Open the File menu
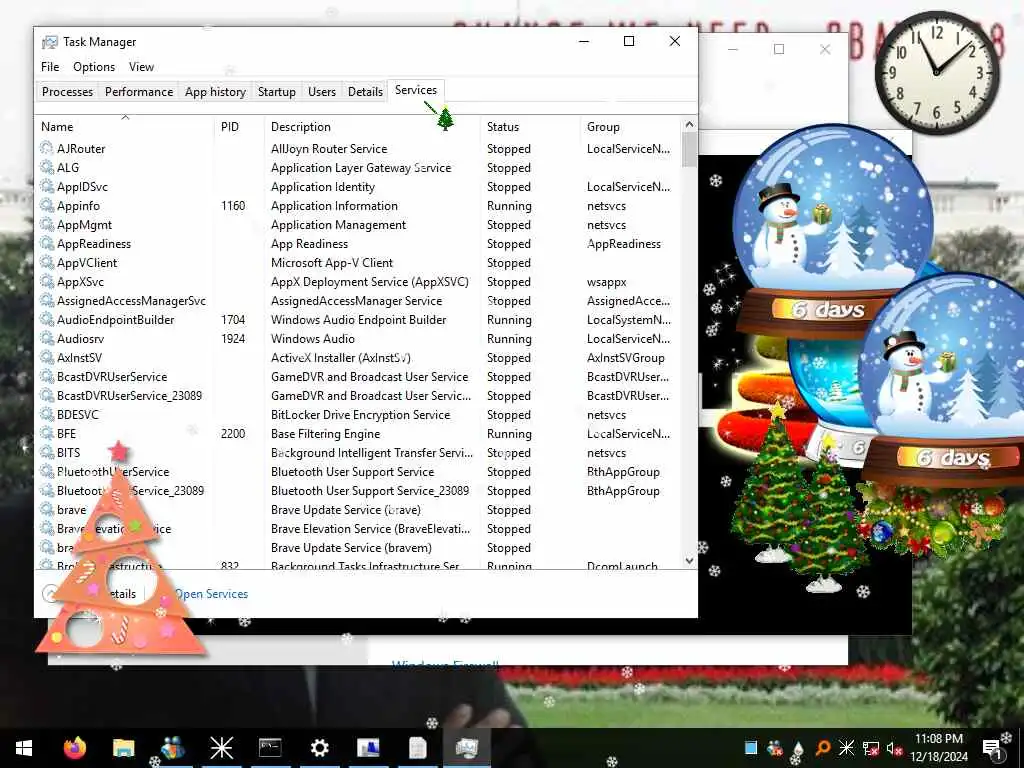This screenshot has width=1024, height=768. pyautogui.click(x=50, y=67)
